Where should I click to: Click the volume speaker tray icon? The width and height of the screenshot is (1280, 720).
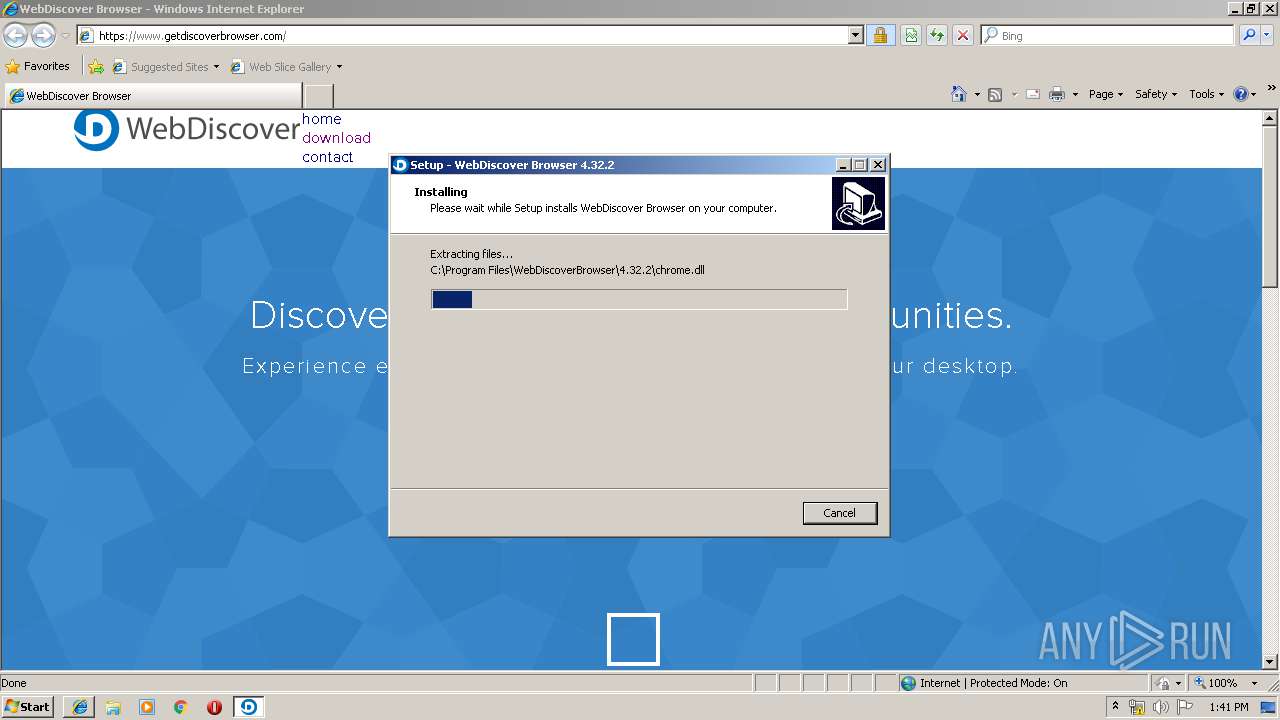(1160, 707)
